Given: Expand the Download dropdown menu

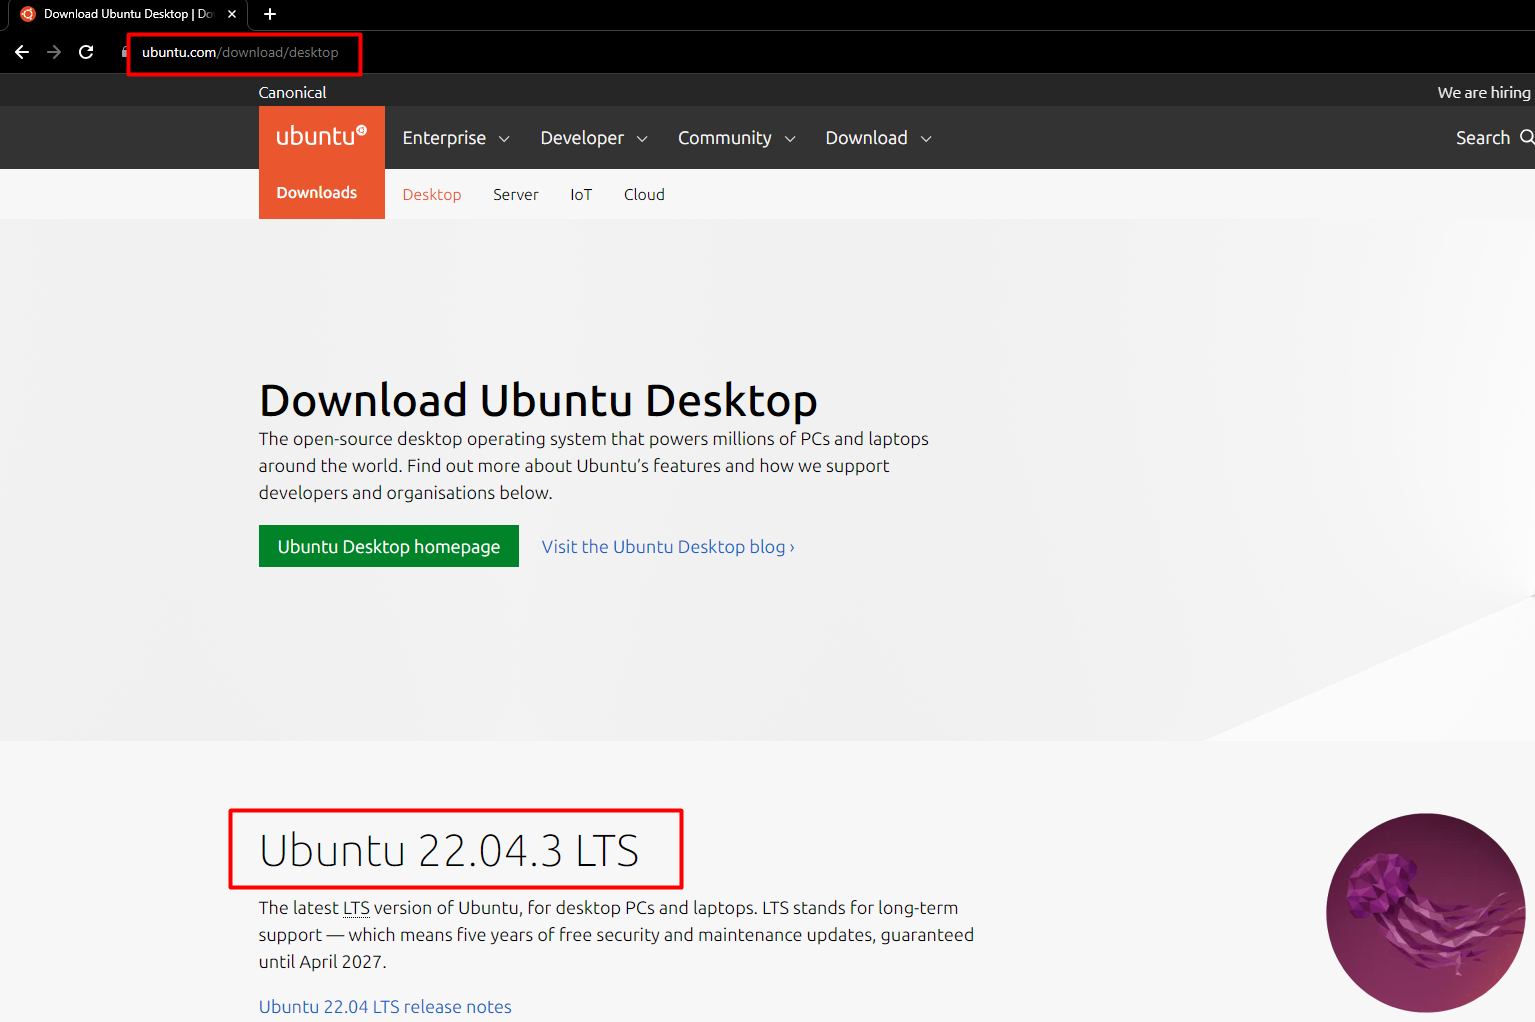Looking at the screenshot, I should tap(878, 138).
